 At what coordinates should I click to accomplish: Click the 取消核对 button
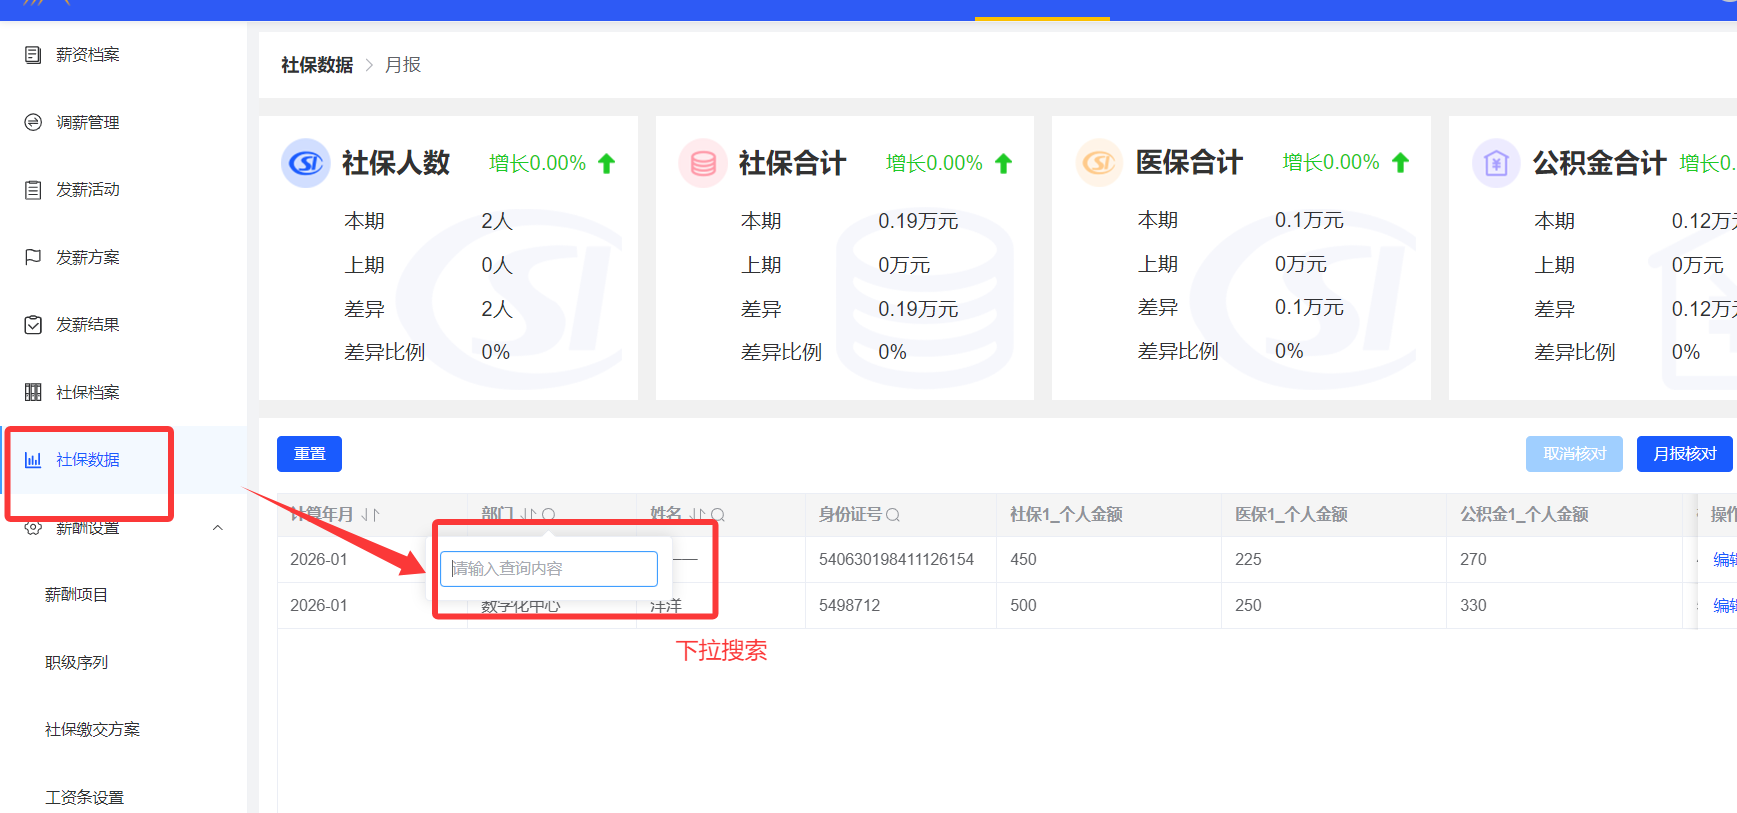click(1575, 454)
